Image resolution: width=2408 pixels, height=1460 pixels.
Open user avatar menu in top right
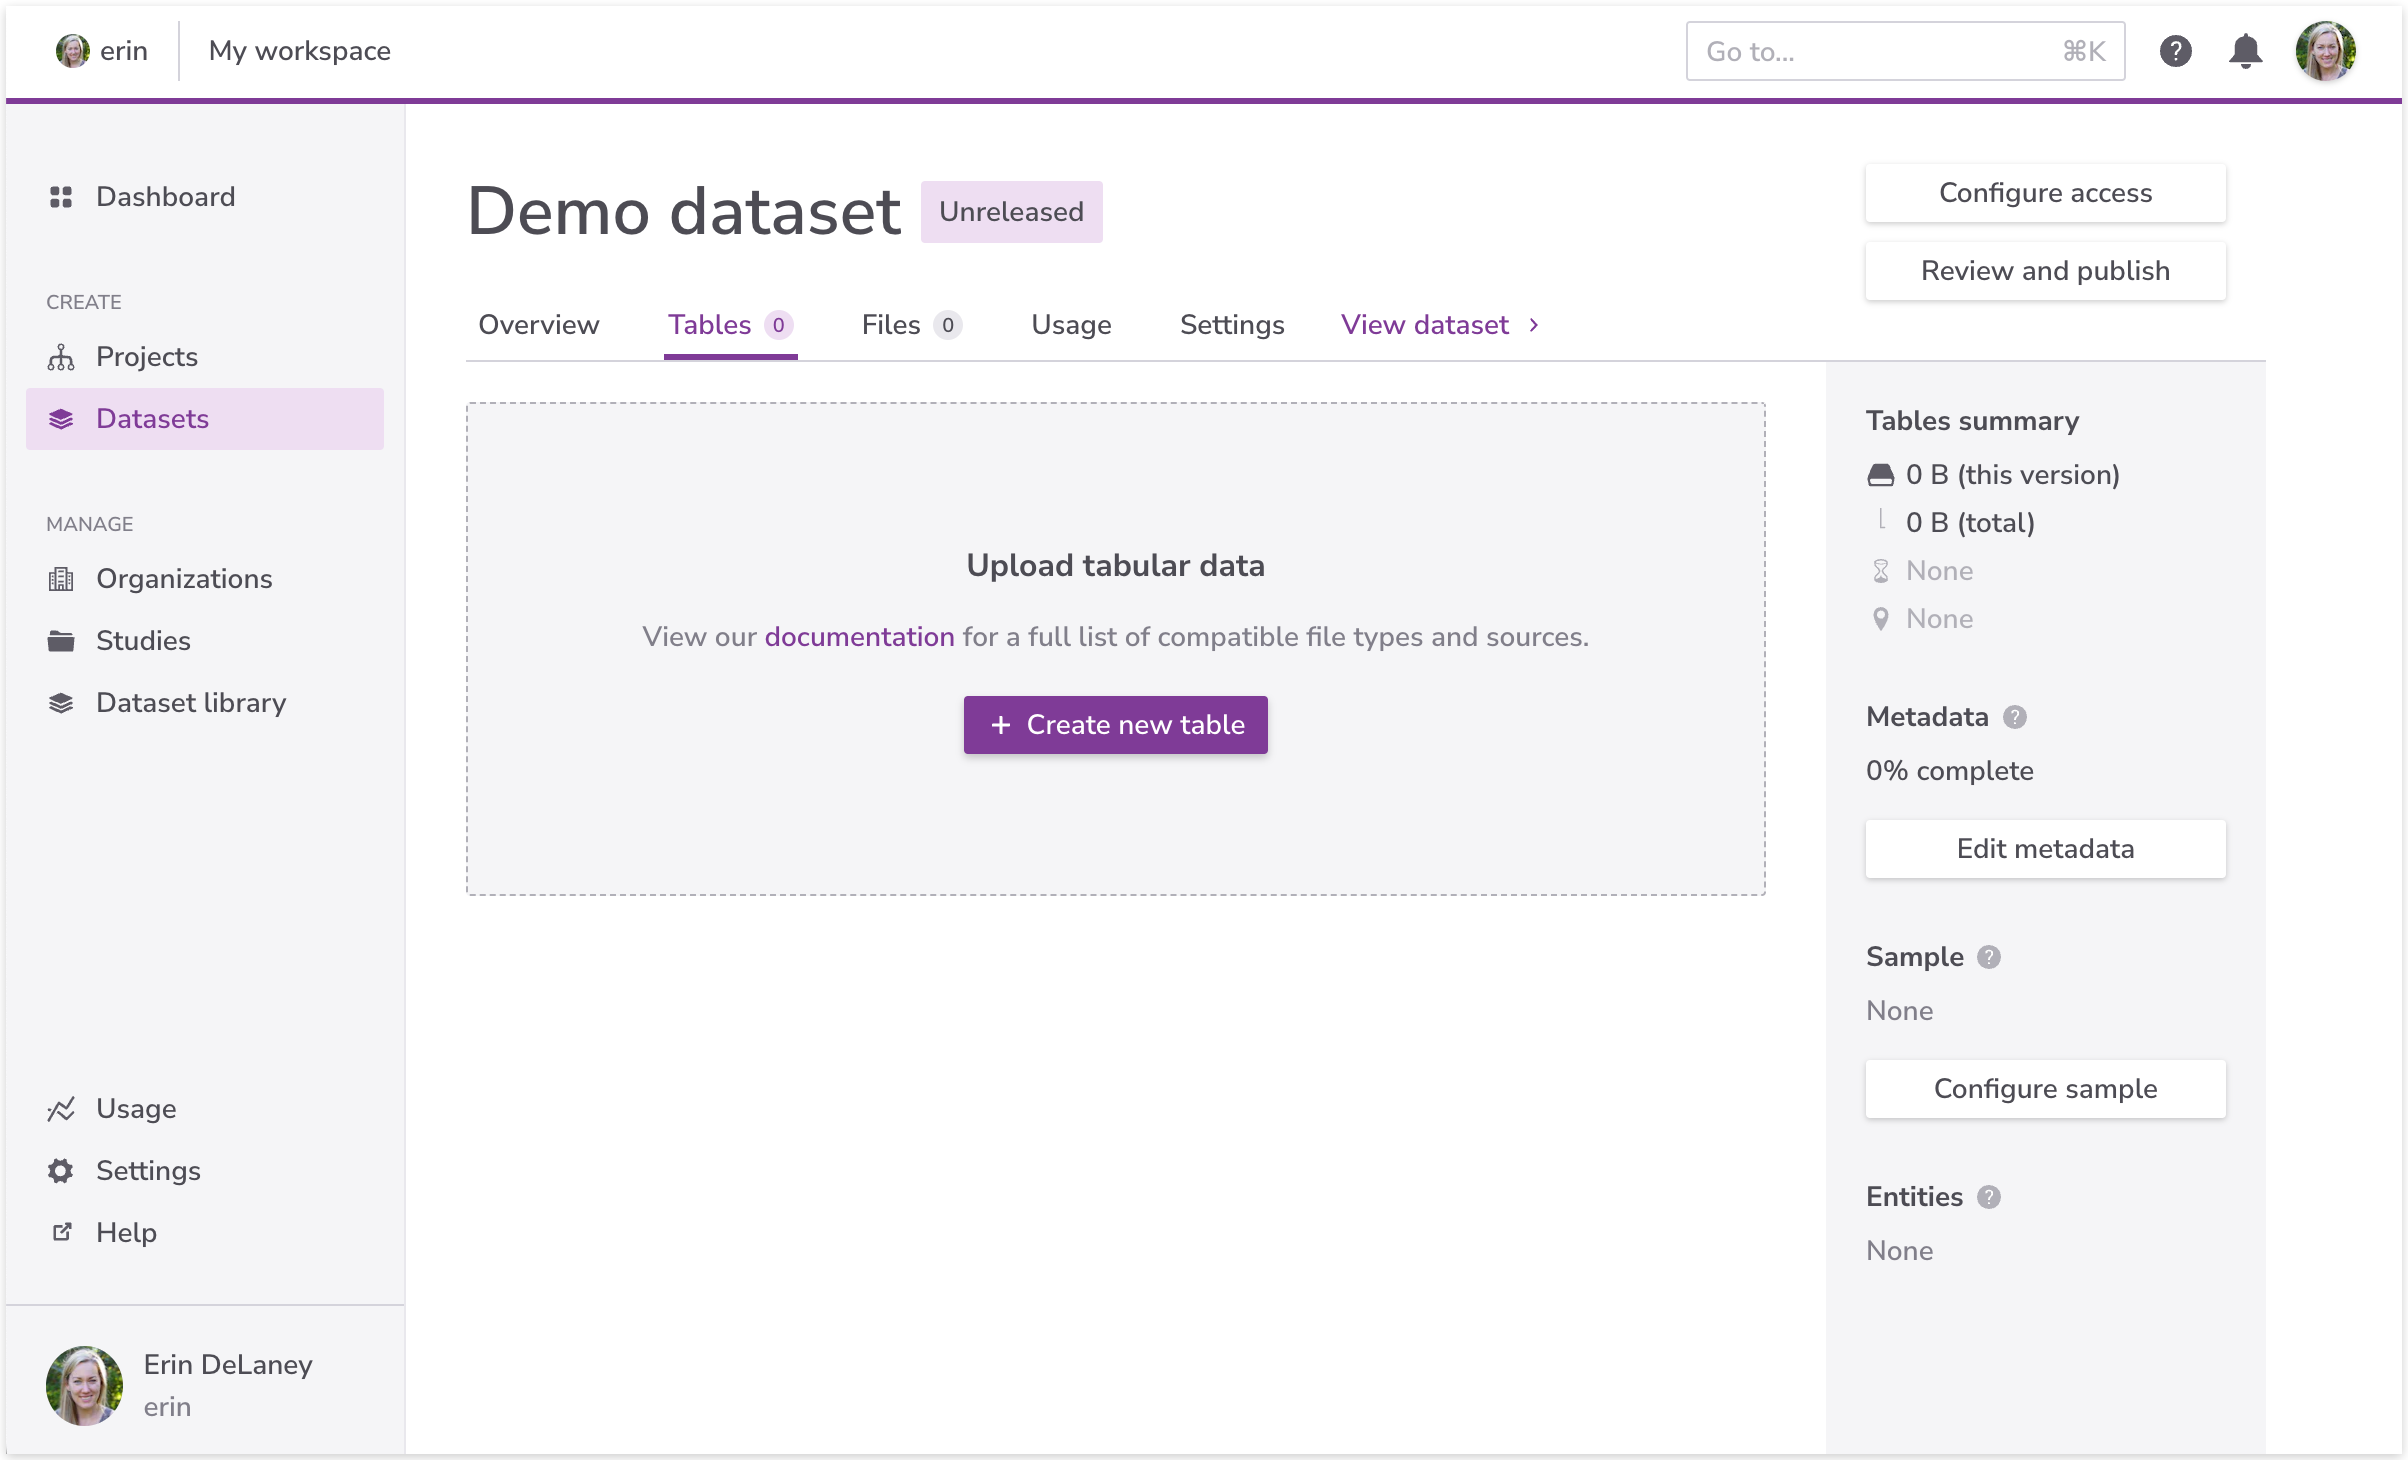click(2325, 51)
